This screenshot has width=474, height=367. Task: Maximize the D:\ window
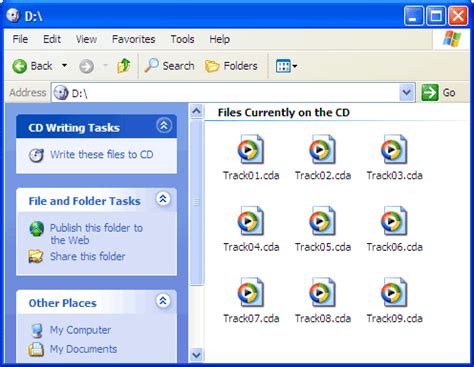tap(436, 16)
